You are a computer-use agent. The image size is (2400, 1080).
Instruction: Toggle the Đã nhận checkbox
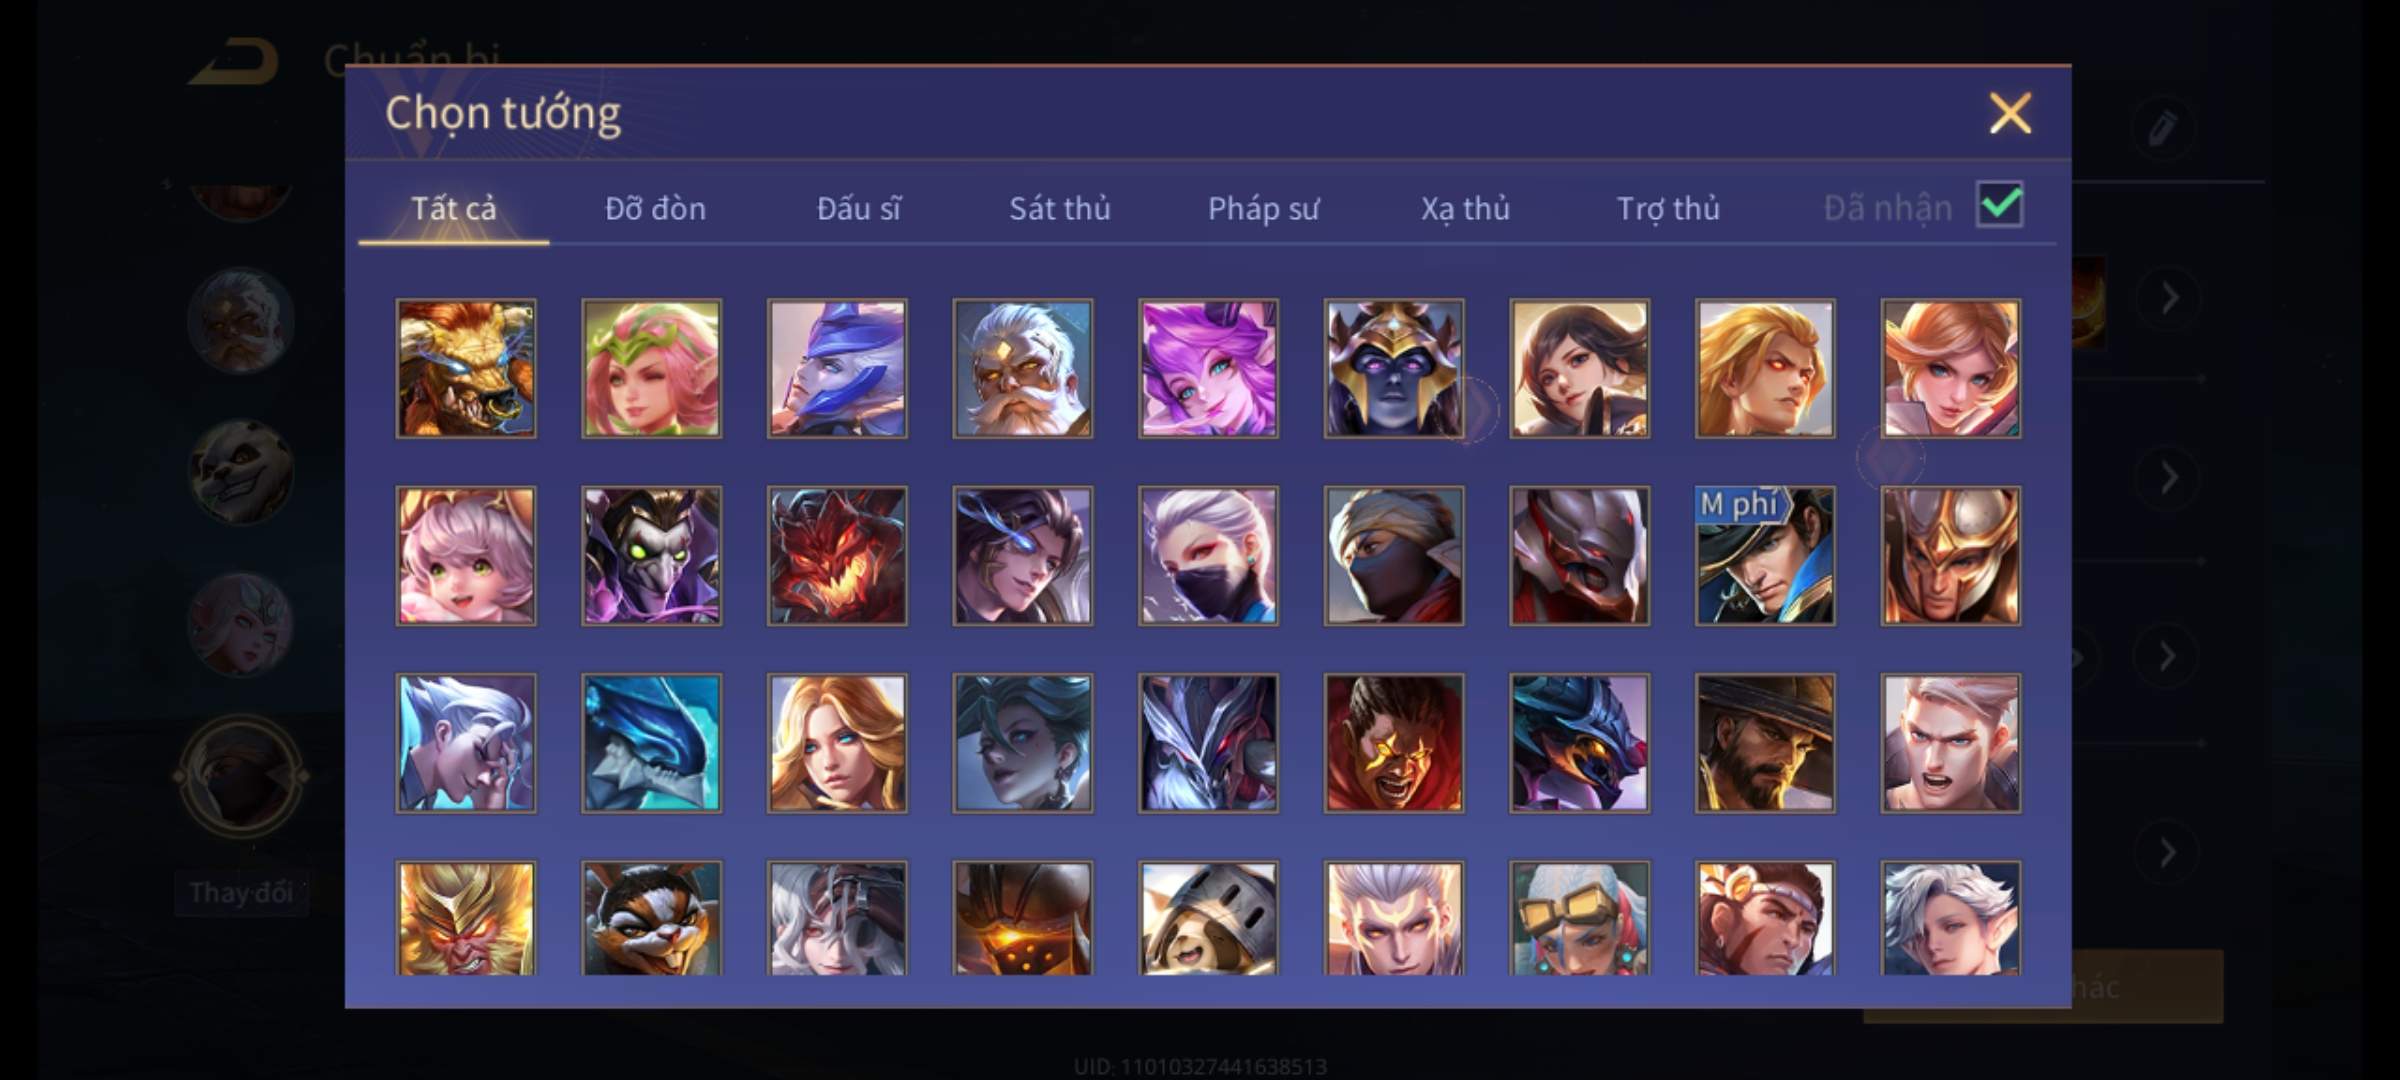(x=2000, y=205)
